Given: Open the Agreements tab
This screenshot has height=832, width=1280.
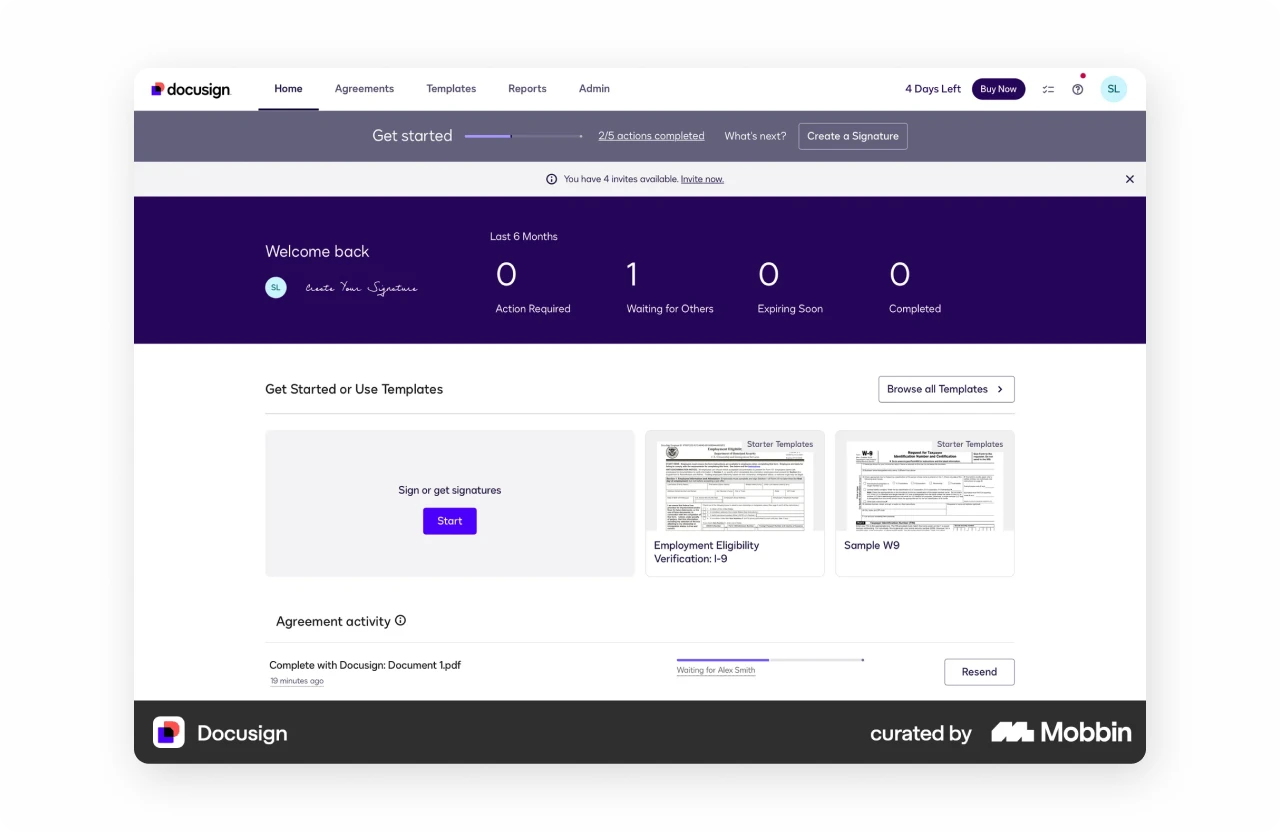Looking at the screenshot, I should 364,89.
